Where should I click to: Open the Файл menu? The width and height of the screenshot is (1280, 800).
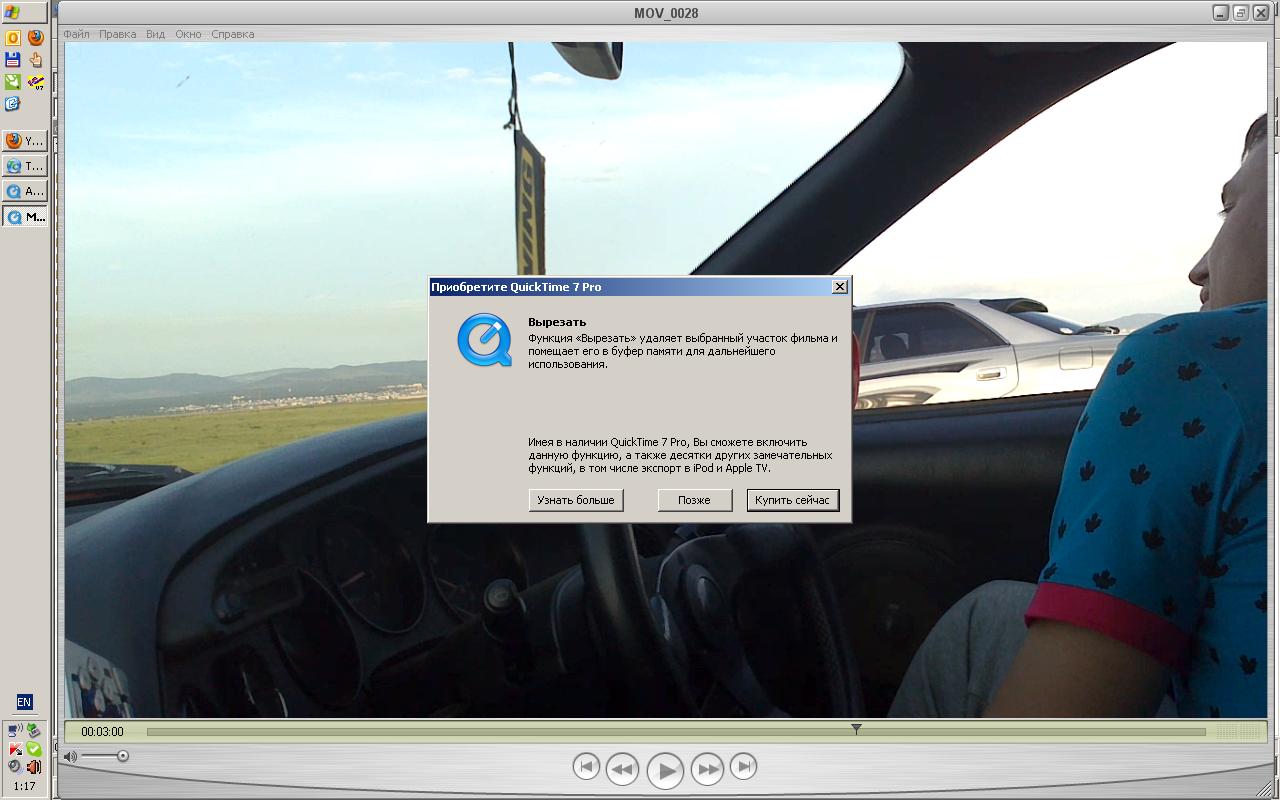[76, 34]
